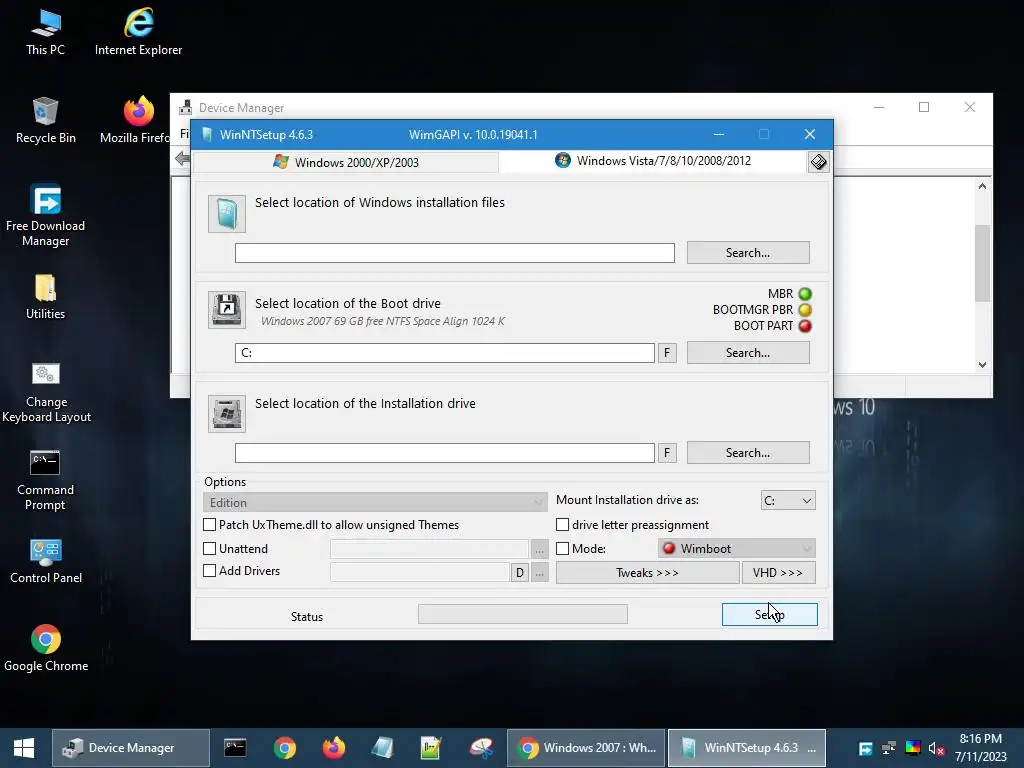Click the color display tray icon
1024x768 pixels.
912,748
